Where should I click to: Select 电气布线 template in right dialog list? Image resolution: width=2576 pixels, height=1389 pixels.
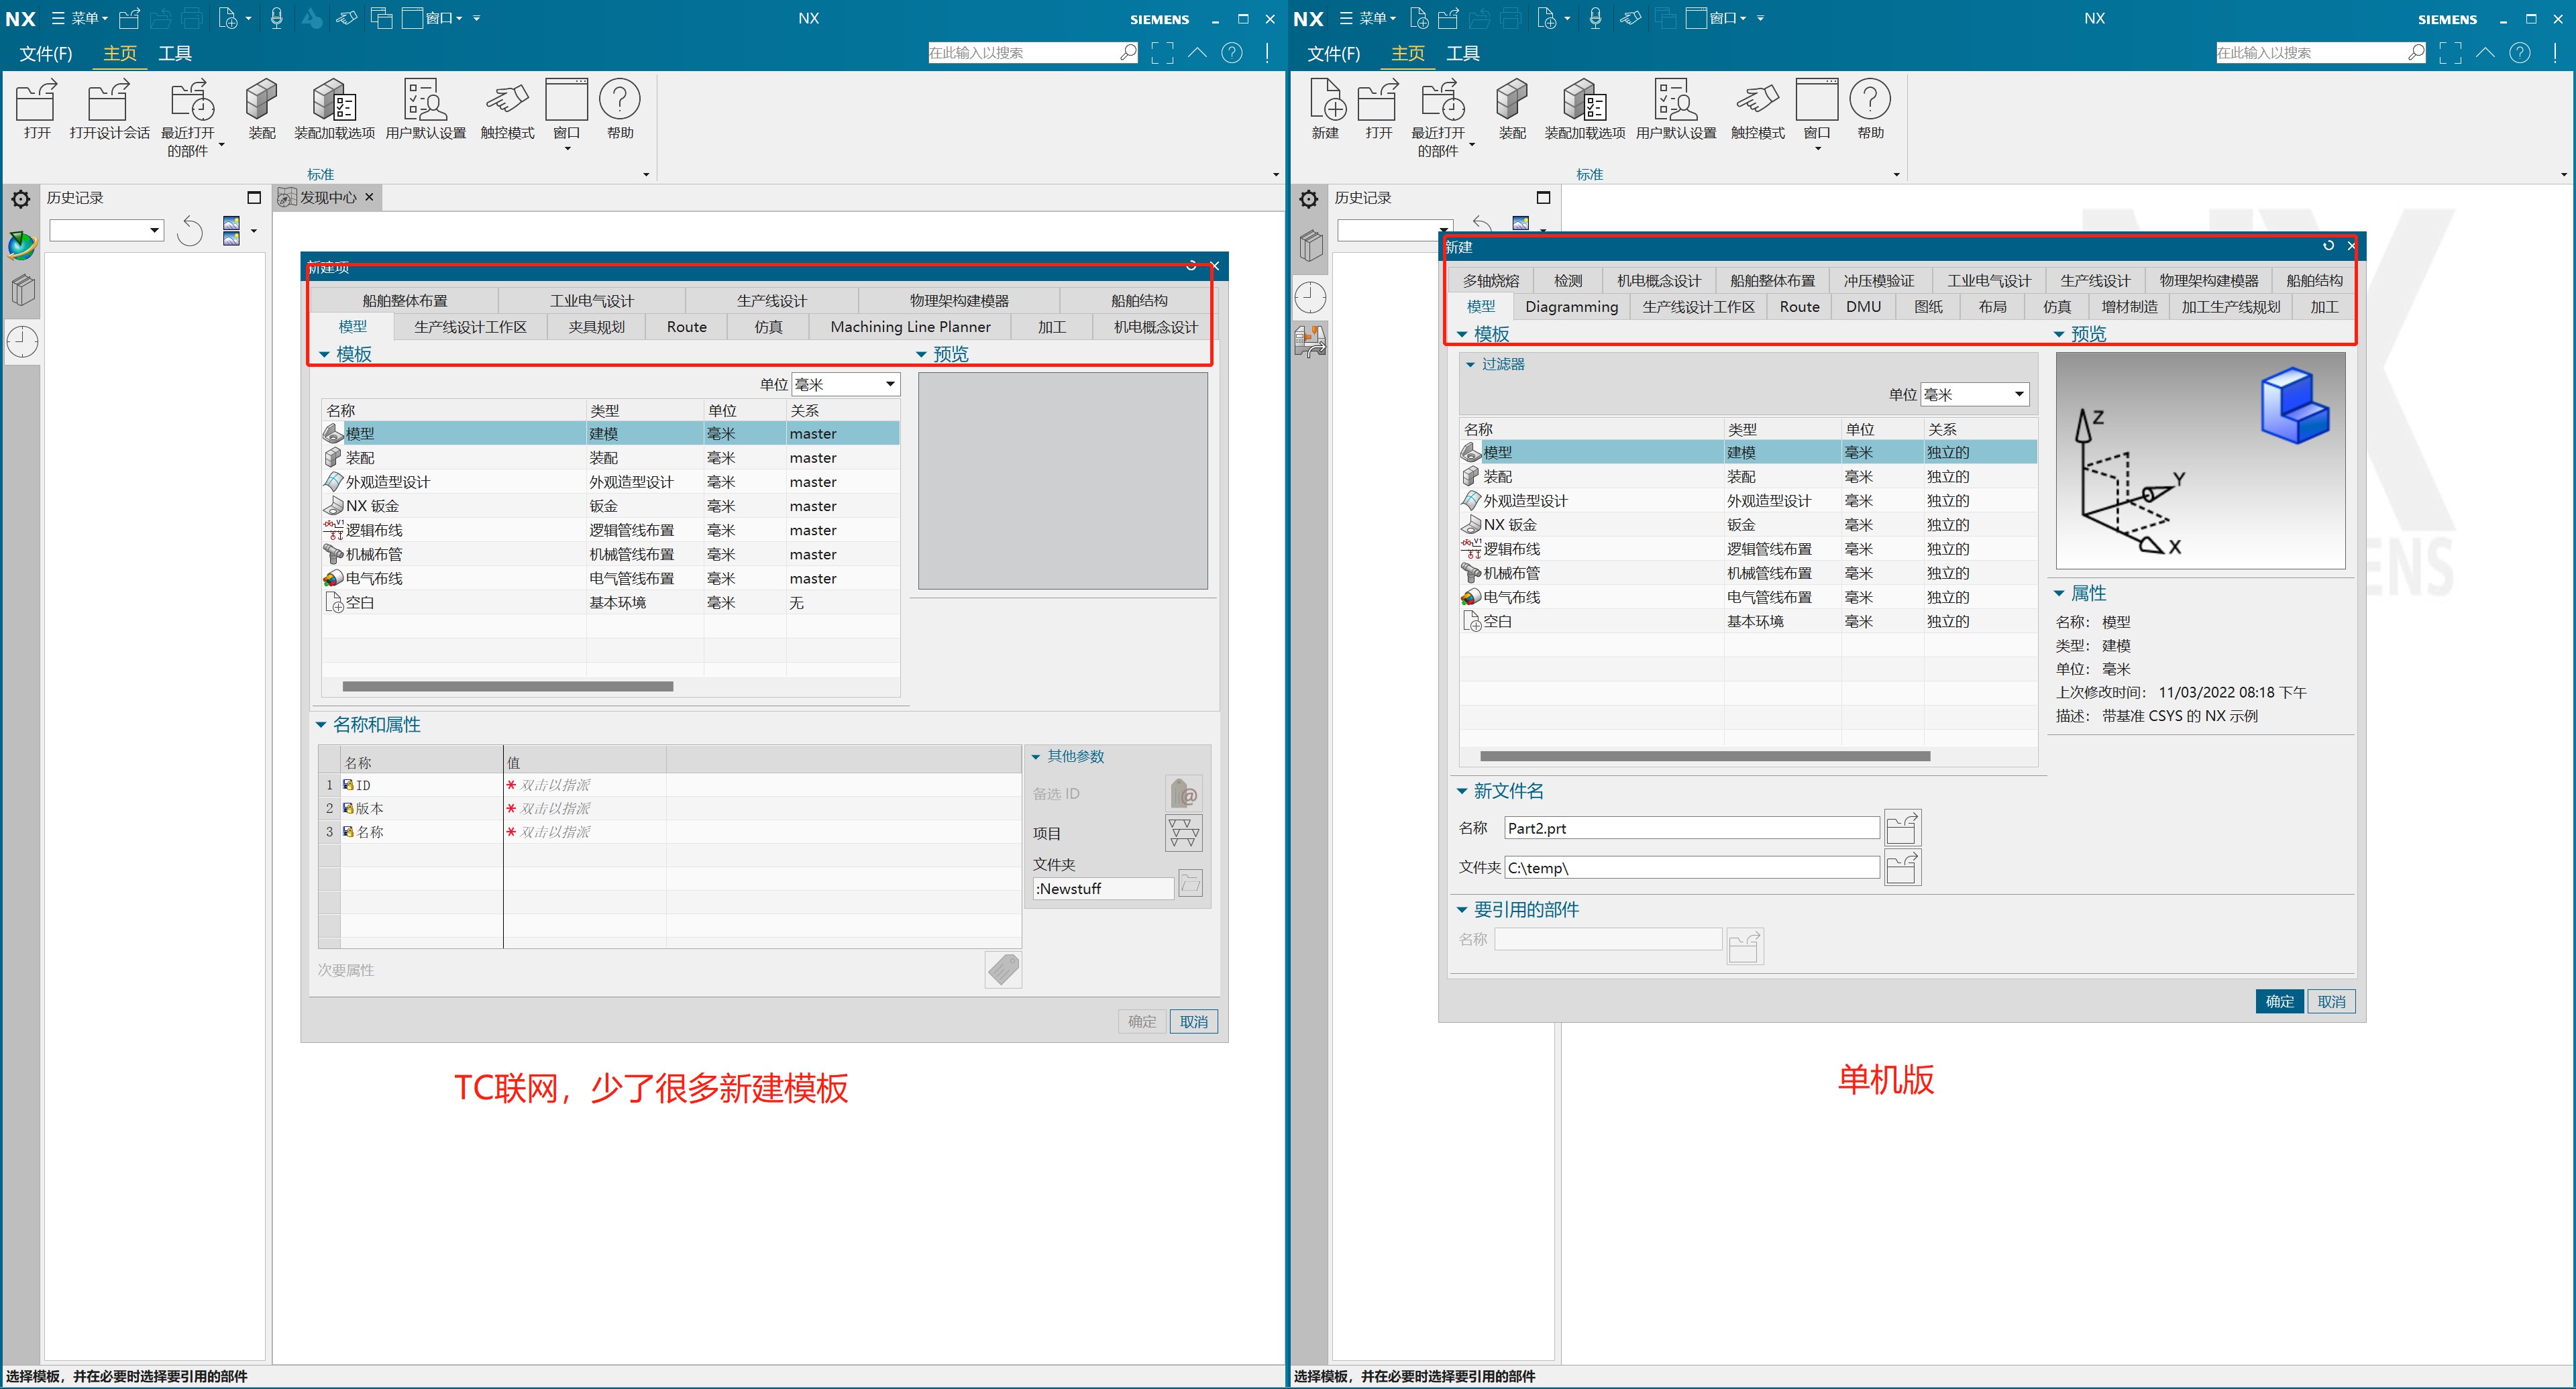pyautogui.click(x=1748, y=597)
